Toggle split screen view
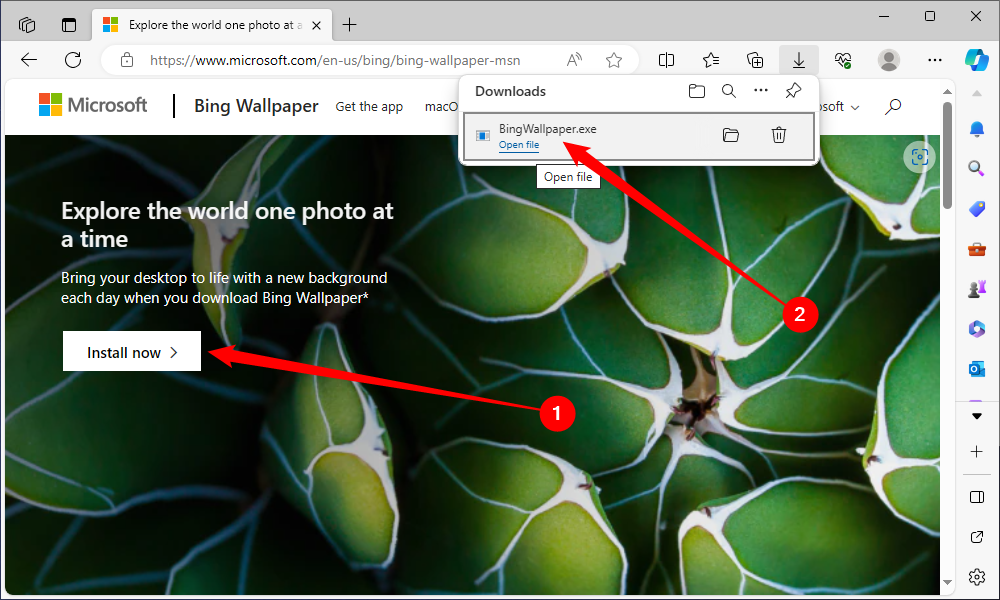This screenshot has width=1000, height=600. (x=666, y=60)
